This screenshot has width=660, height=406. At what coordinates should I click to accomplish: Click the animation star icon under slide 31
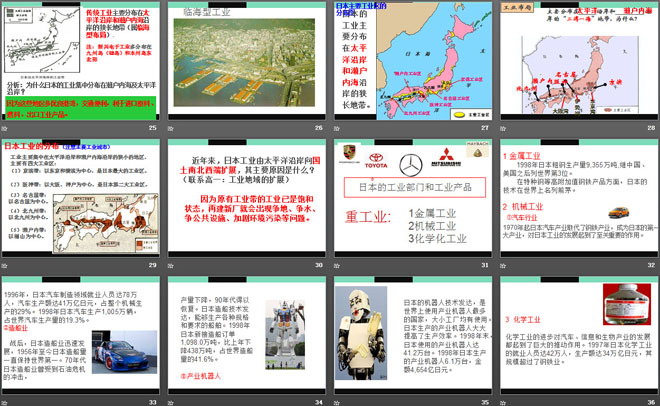pyautogui.click(x=337, y=264)
